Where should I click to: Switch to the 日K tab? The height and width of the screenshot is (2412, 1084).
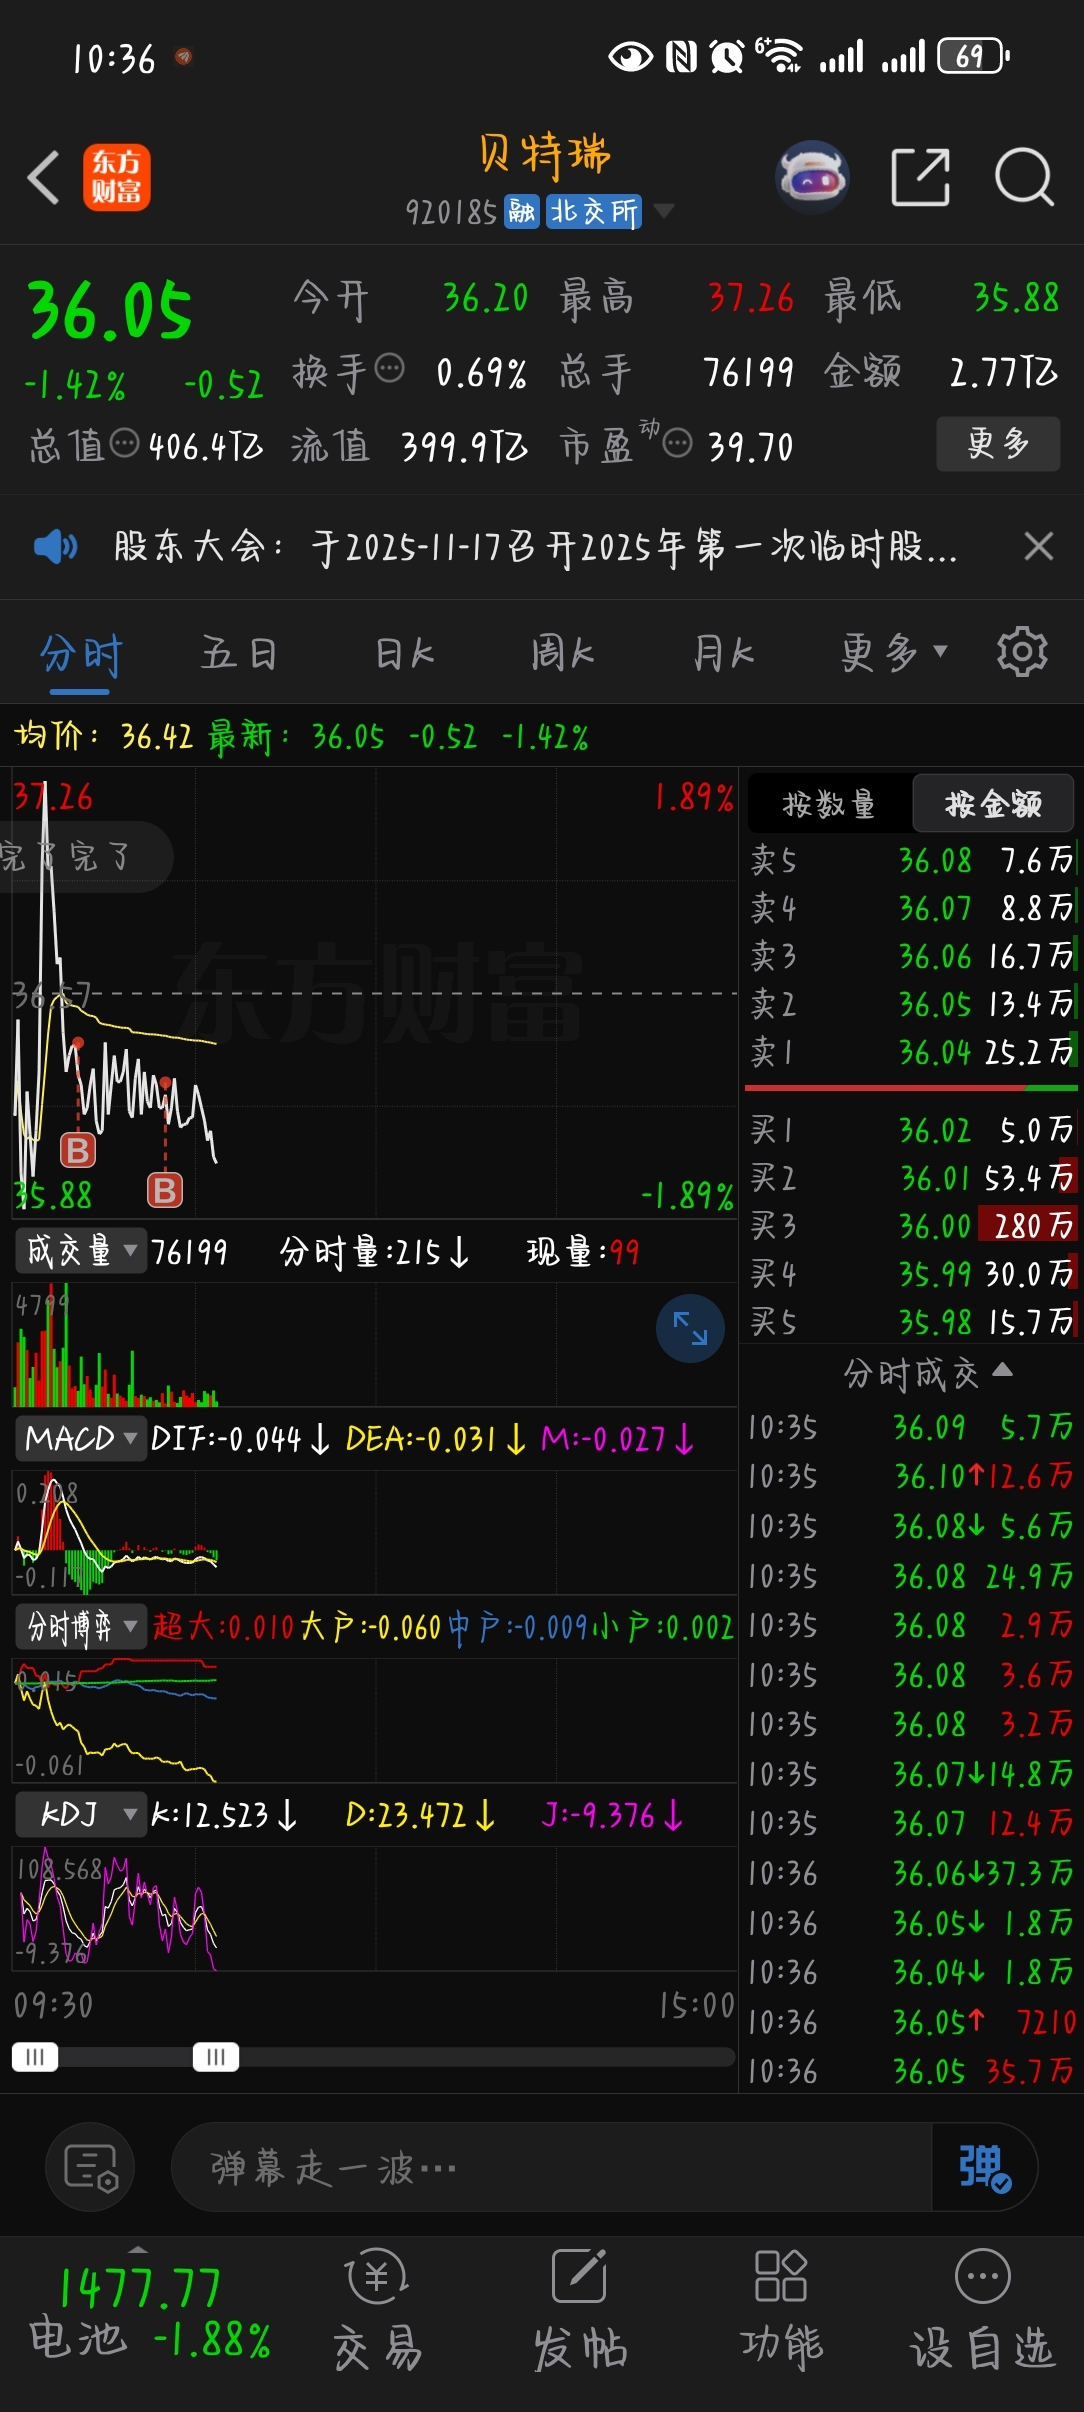pos(404,653)
